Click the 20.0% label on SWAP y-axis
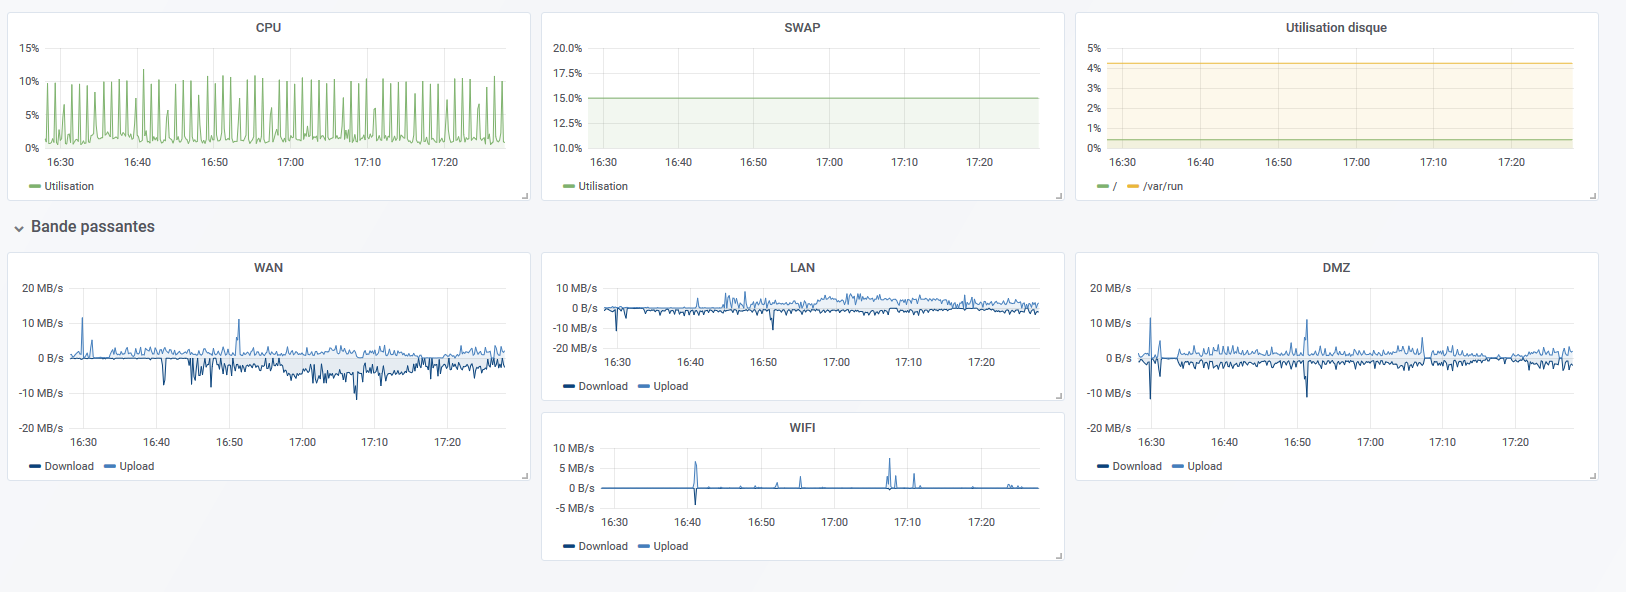Image resolution: width=1626 pixels, height=592 pixels. tap(567, 48)
